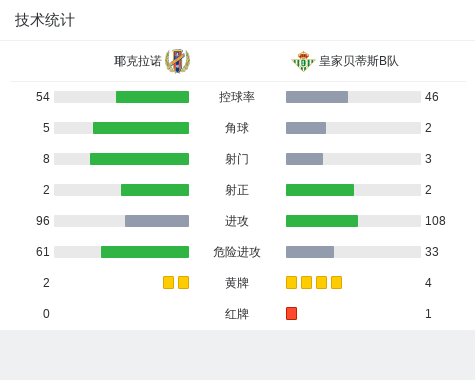475x380 pixels.
Task: Click the red card icon for 皇家贝蒂斯B队
Action: [x=291, y=314]
